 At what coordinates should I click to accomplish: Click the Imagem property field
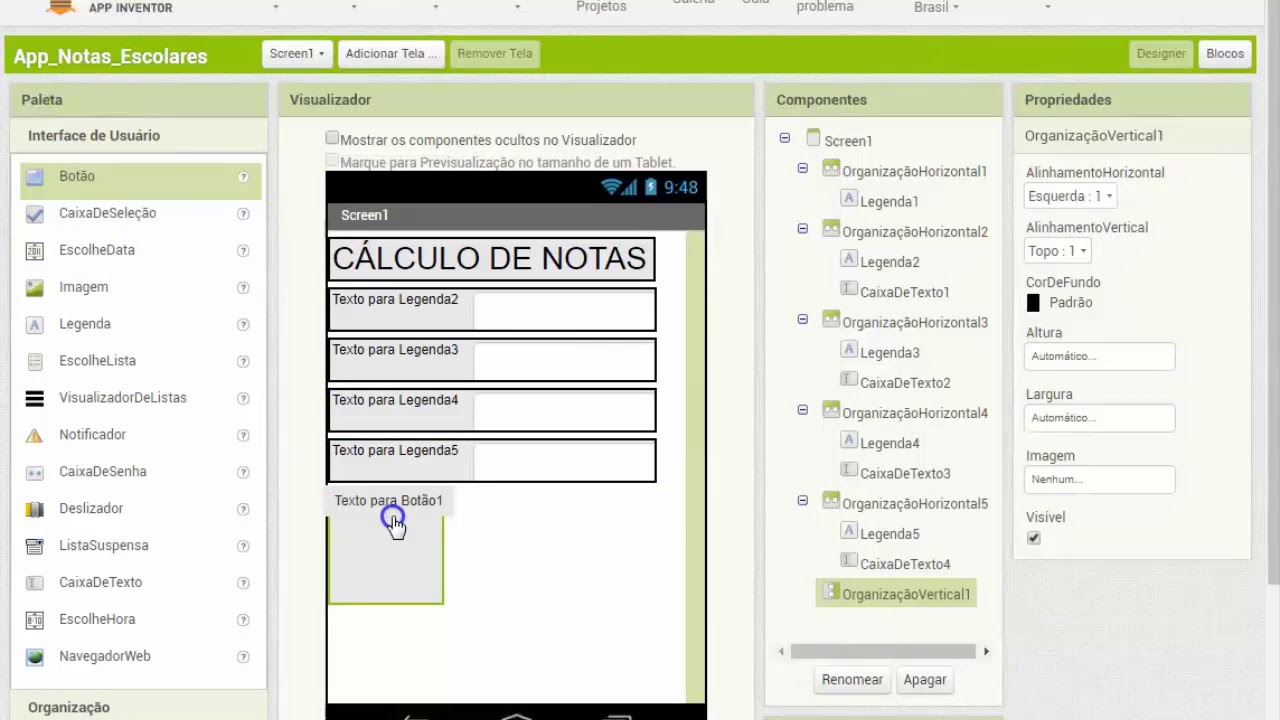tap(1100, 480)
